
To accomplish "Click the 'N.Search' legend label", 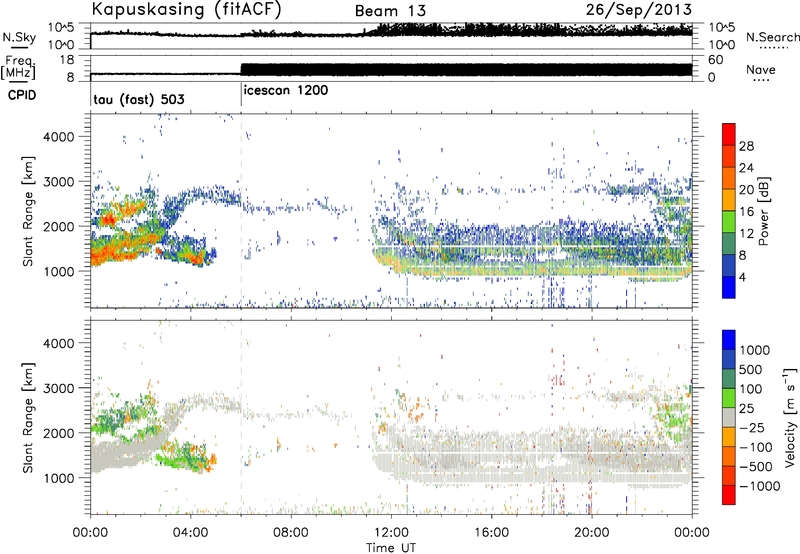I will point(773,37).
